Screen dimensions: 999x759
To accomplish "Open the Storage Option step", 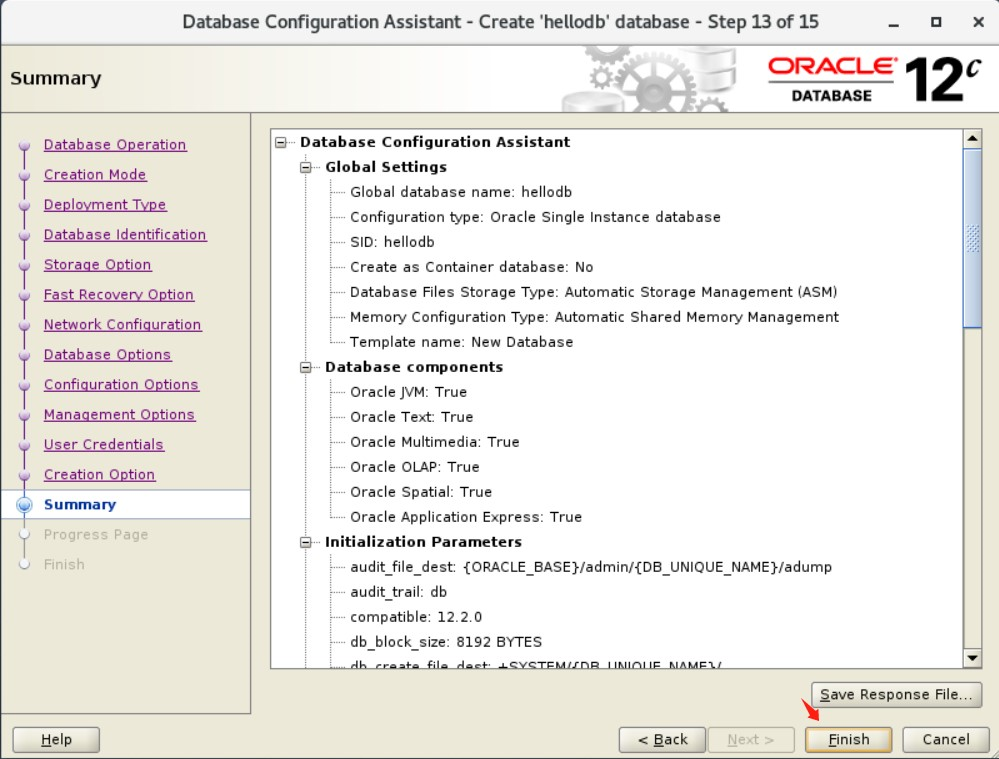I will click(x=97, y=264).
